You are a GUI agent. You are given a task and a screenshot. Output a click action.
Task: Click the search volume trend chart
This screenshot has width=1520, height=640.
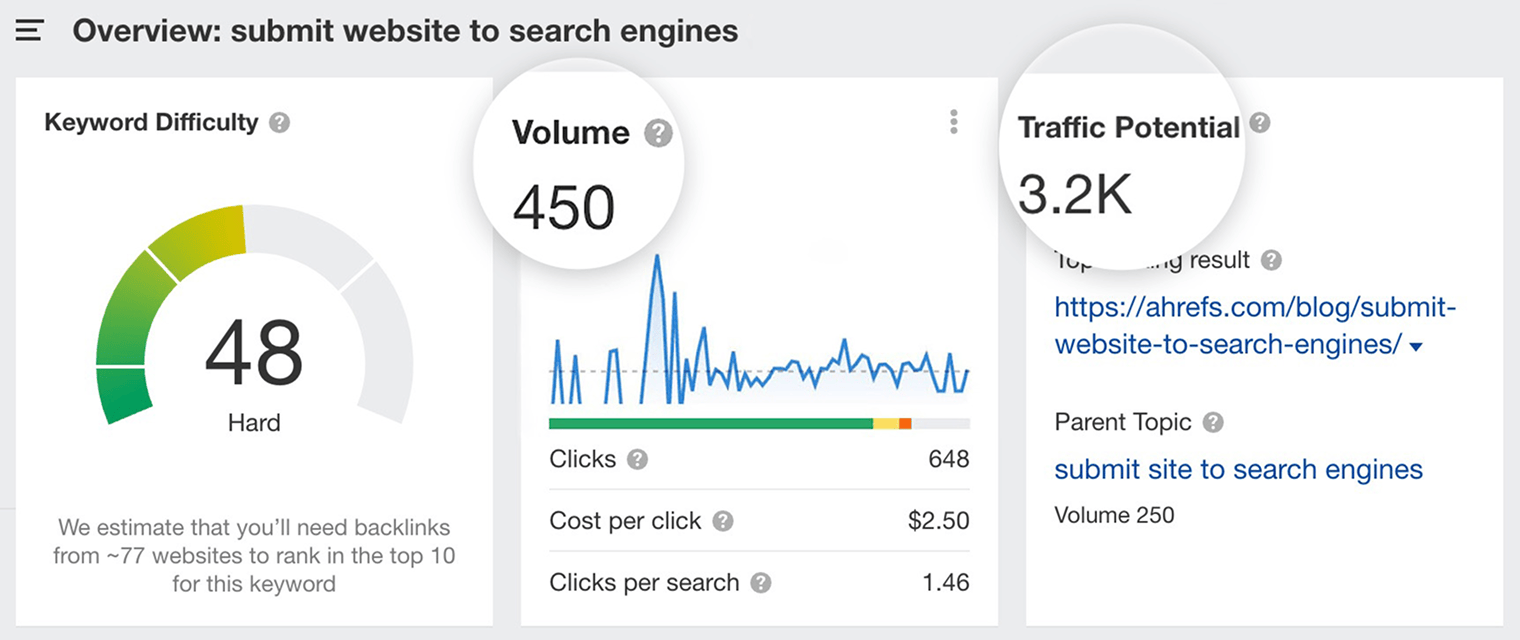[x=758, y=340]
